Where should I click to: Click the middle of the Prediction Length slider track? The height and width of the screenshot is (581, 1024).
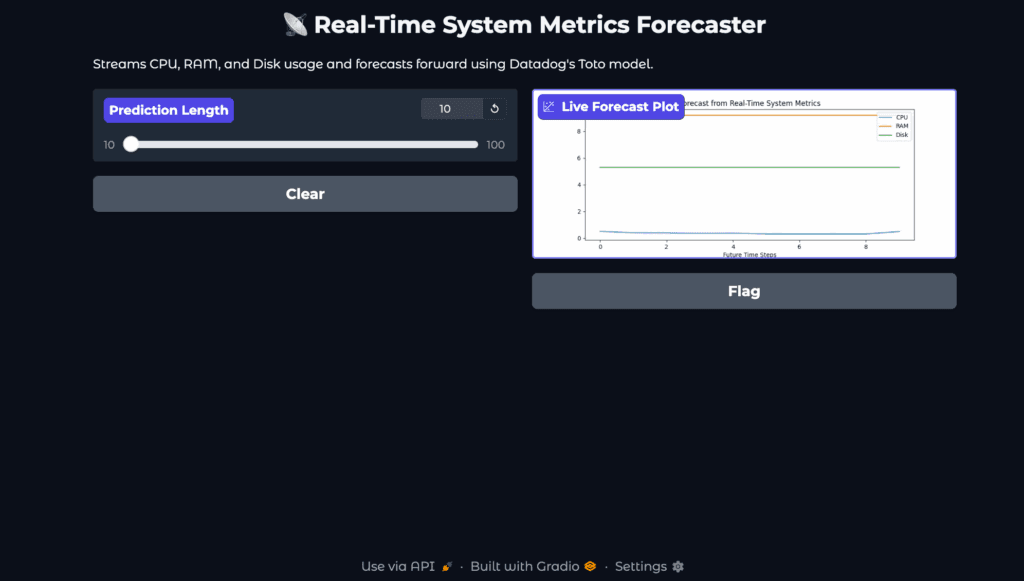[304, 145]
